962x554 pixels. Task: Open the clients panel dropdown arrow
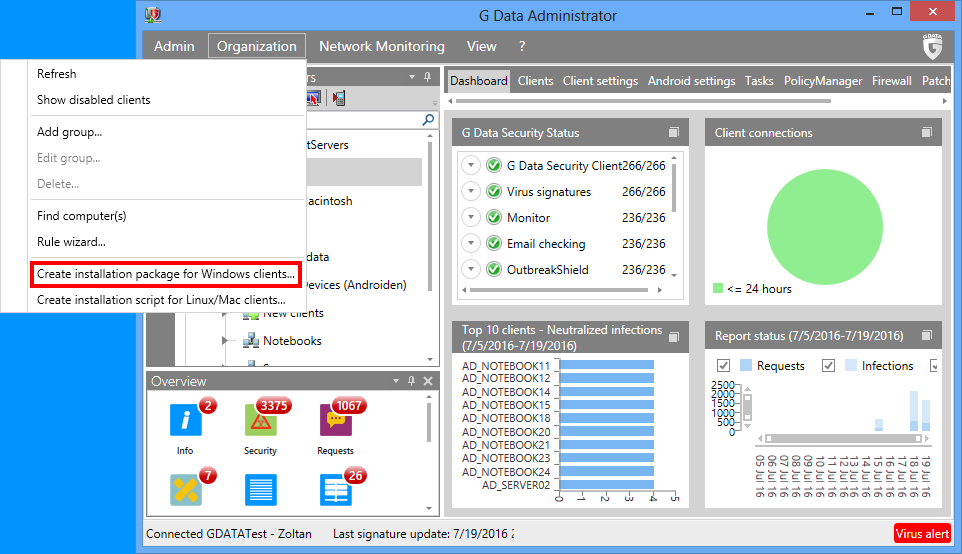[x=412, y=77]
